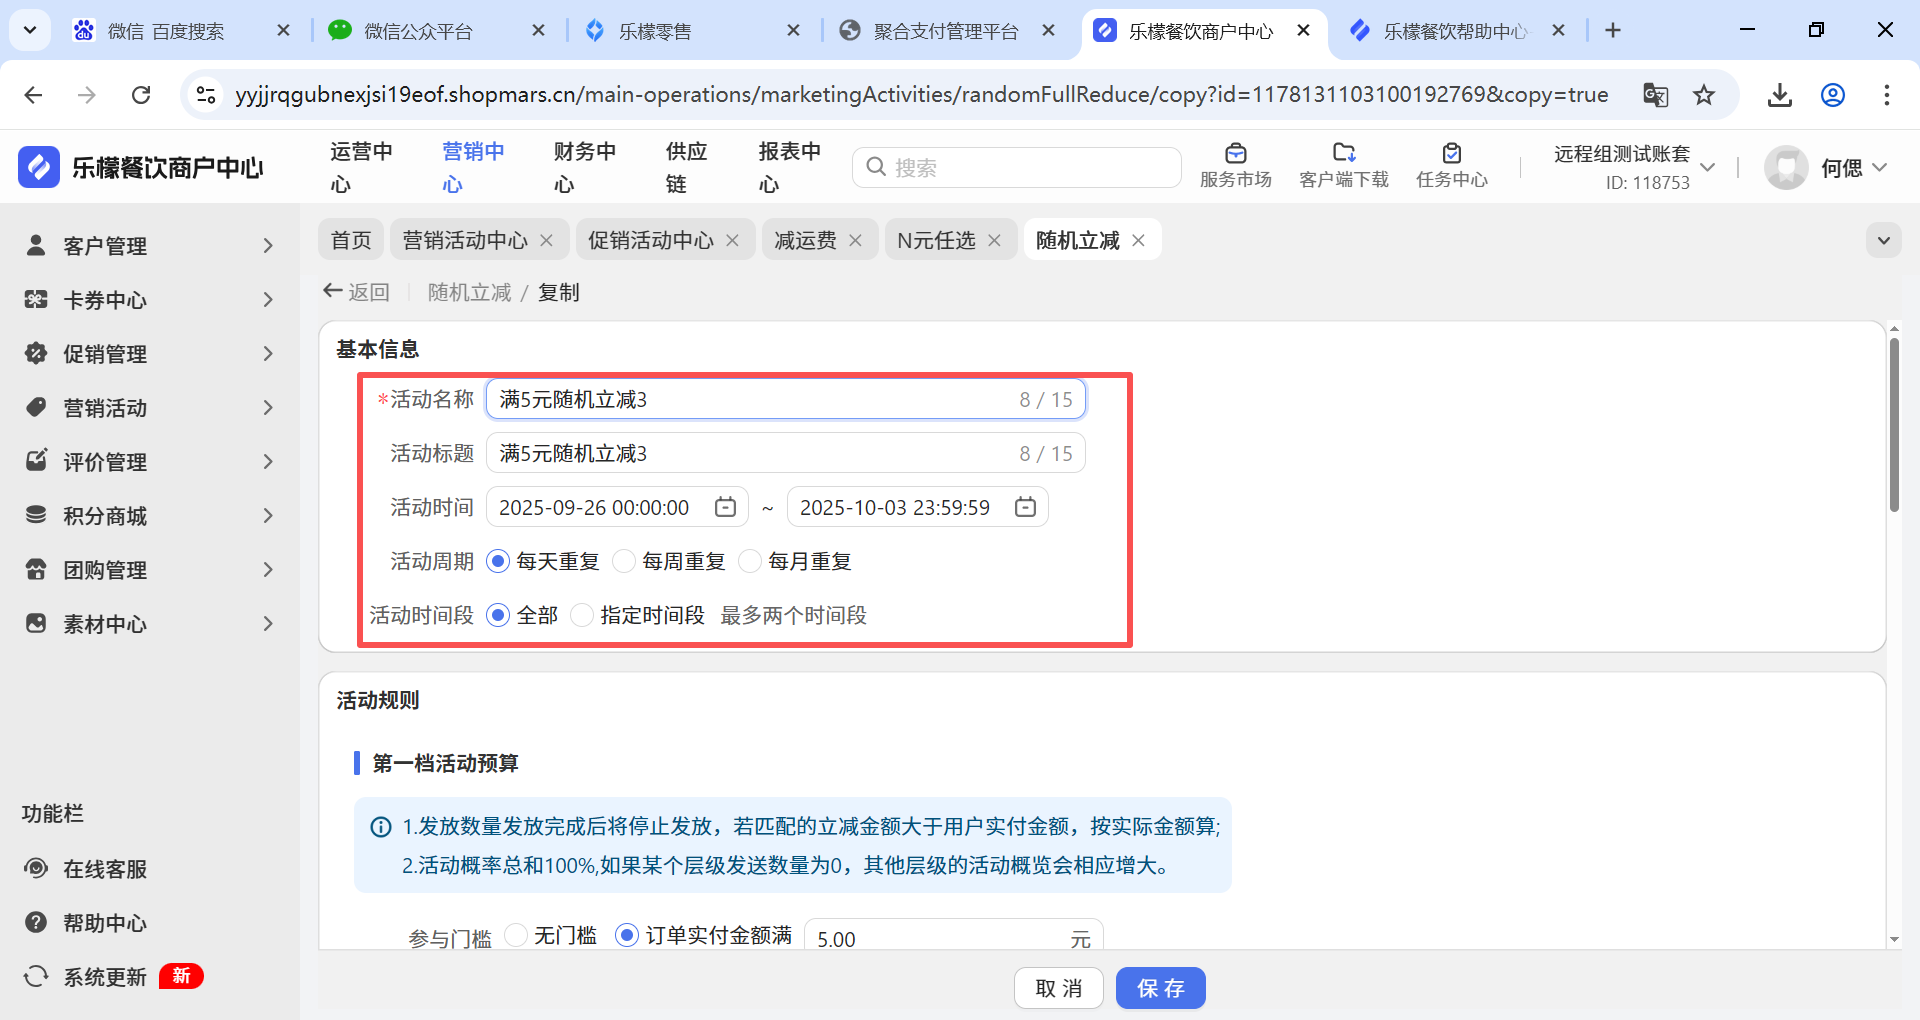Switch to 供应链 top menu
This screenshot has width=1920, height=1020.
[x=687, y=167]
